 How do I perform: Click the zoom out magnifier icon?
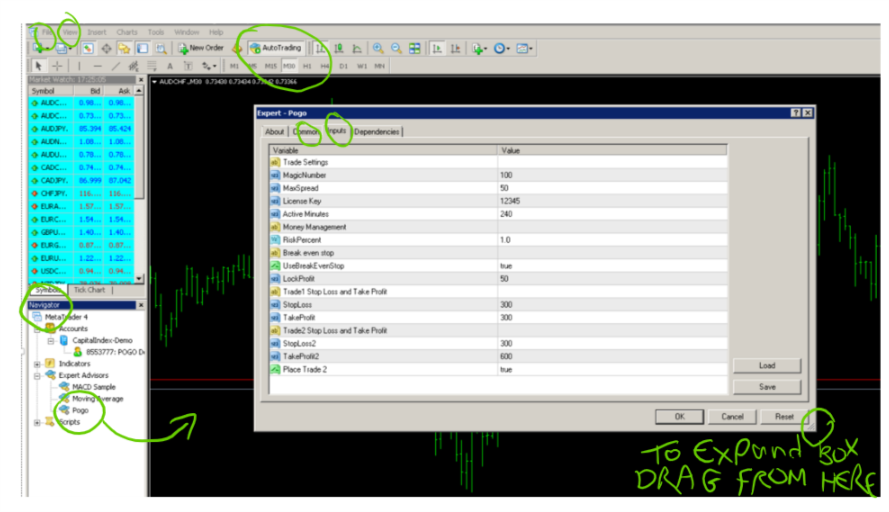(x=396, y=48)
